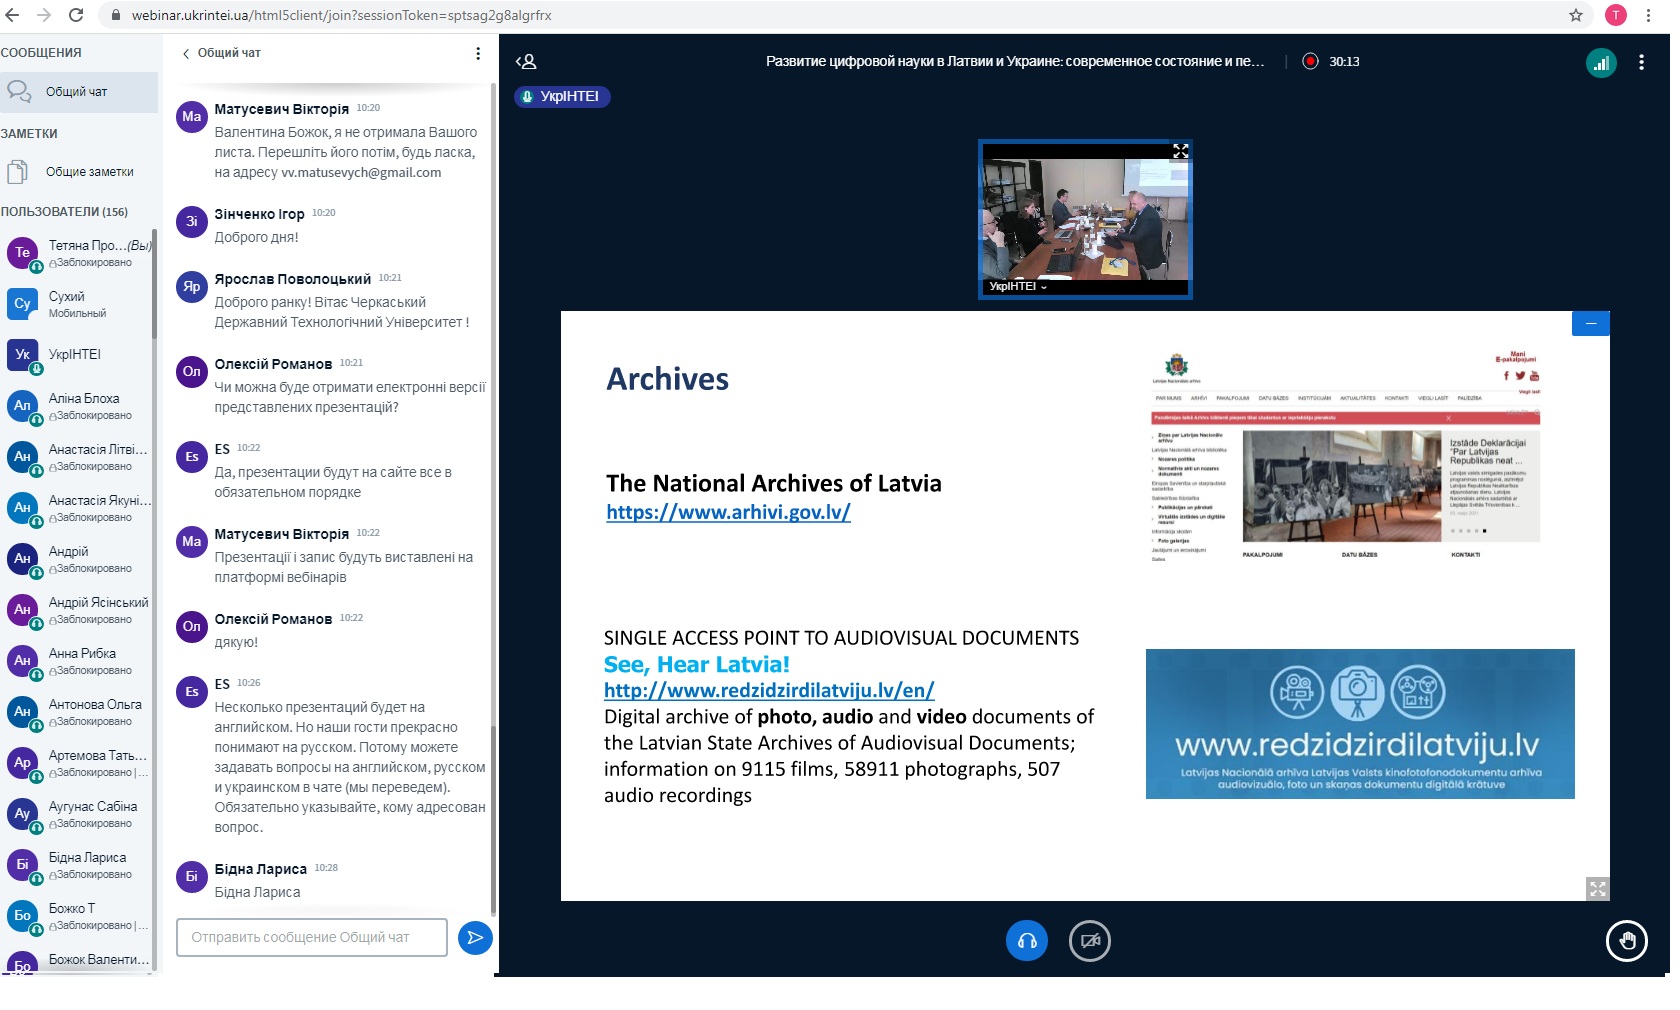The height and width of the screenshot is (1010, 1680).
Task: Open the Chrome three-dot menu
Action: (1648, 15)
